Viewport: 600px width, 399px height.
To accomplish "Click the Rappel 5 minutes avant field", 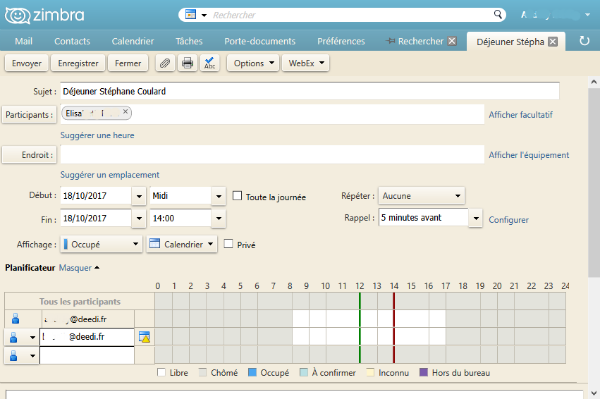I will point(423,218).
